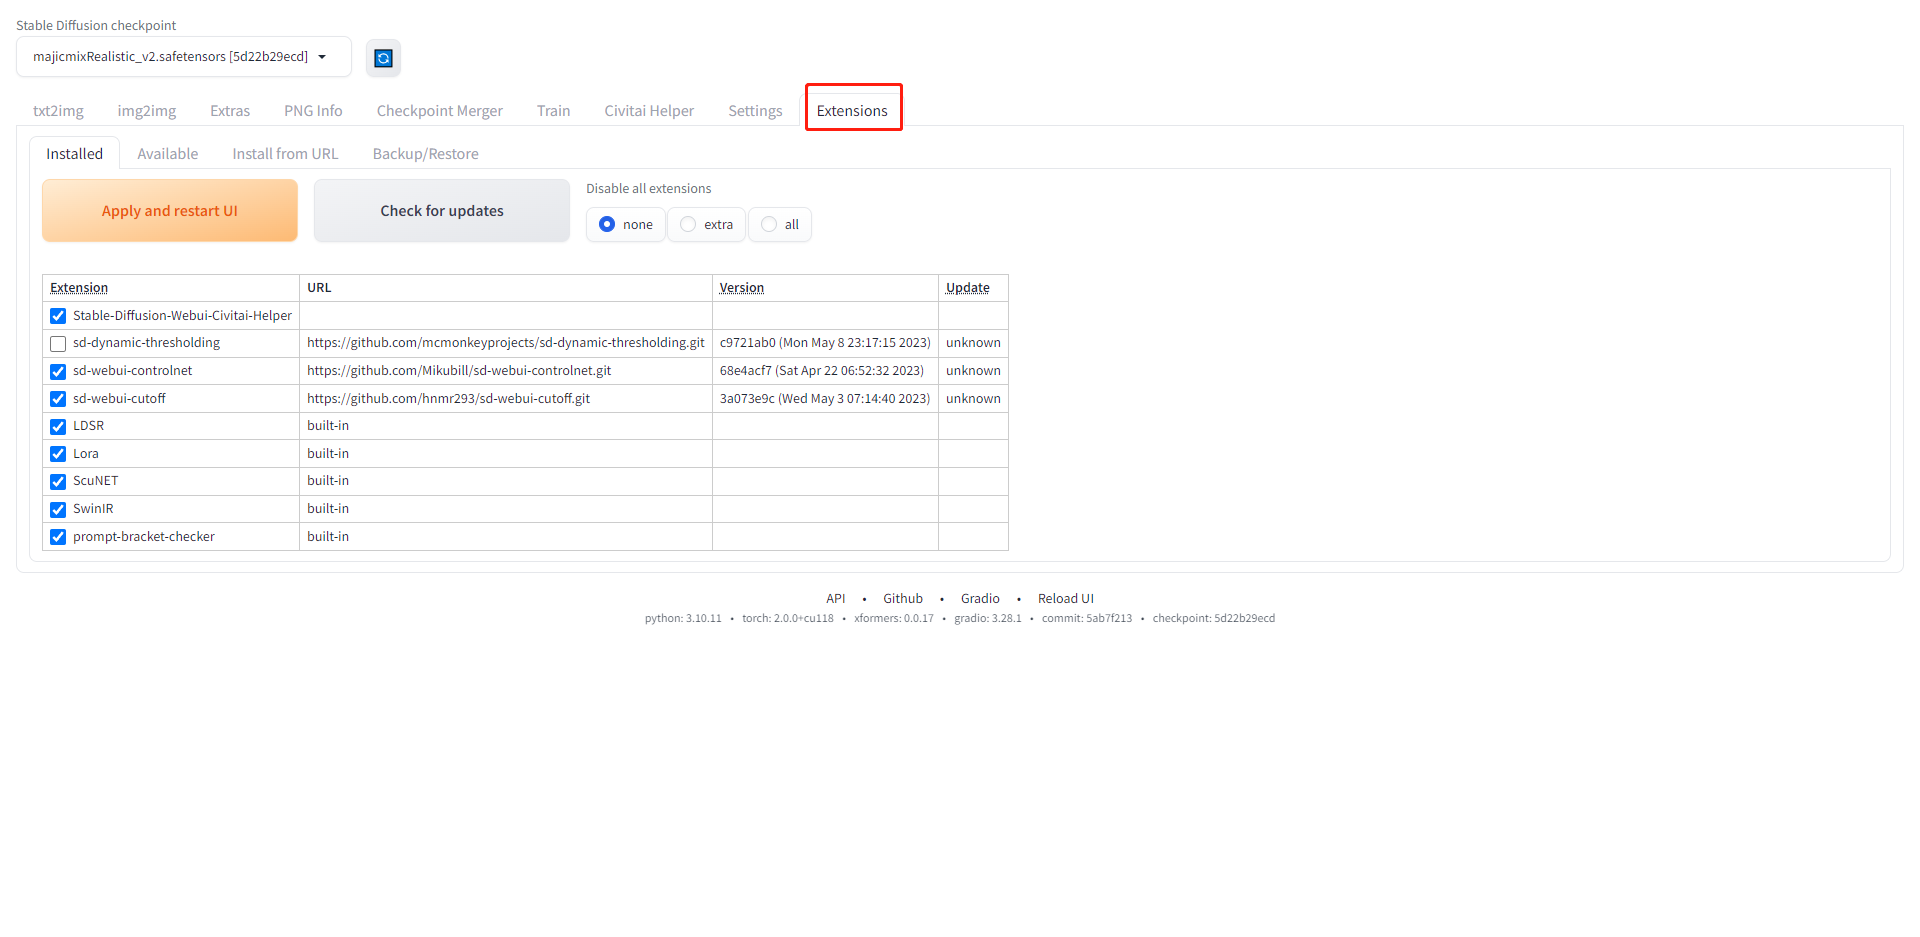Sort table by Extension column header
The height and width of the screenshot is (937, 1920).
(79, 288)
